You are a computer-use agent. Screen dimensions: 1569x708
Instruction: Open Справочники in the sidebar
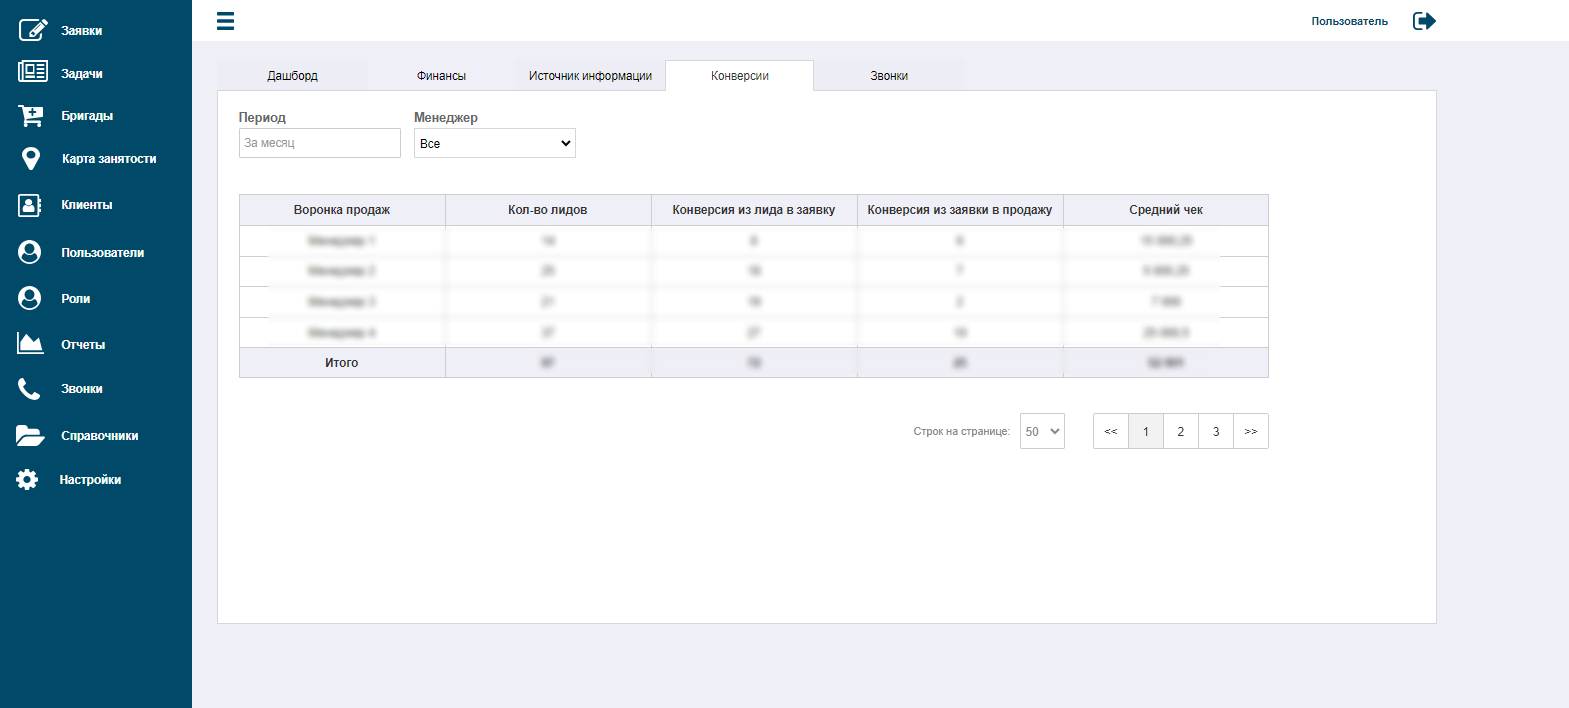click(100, 436)
